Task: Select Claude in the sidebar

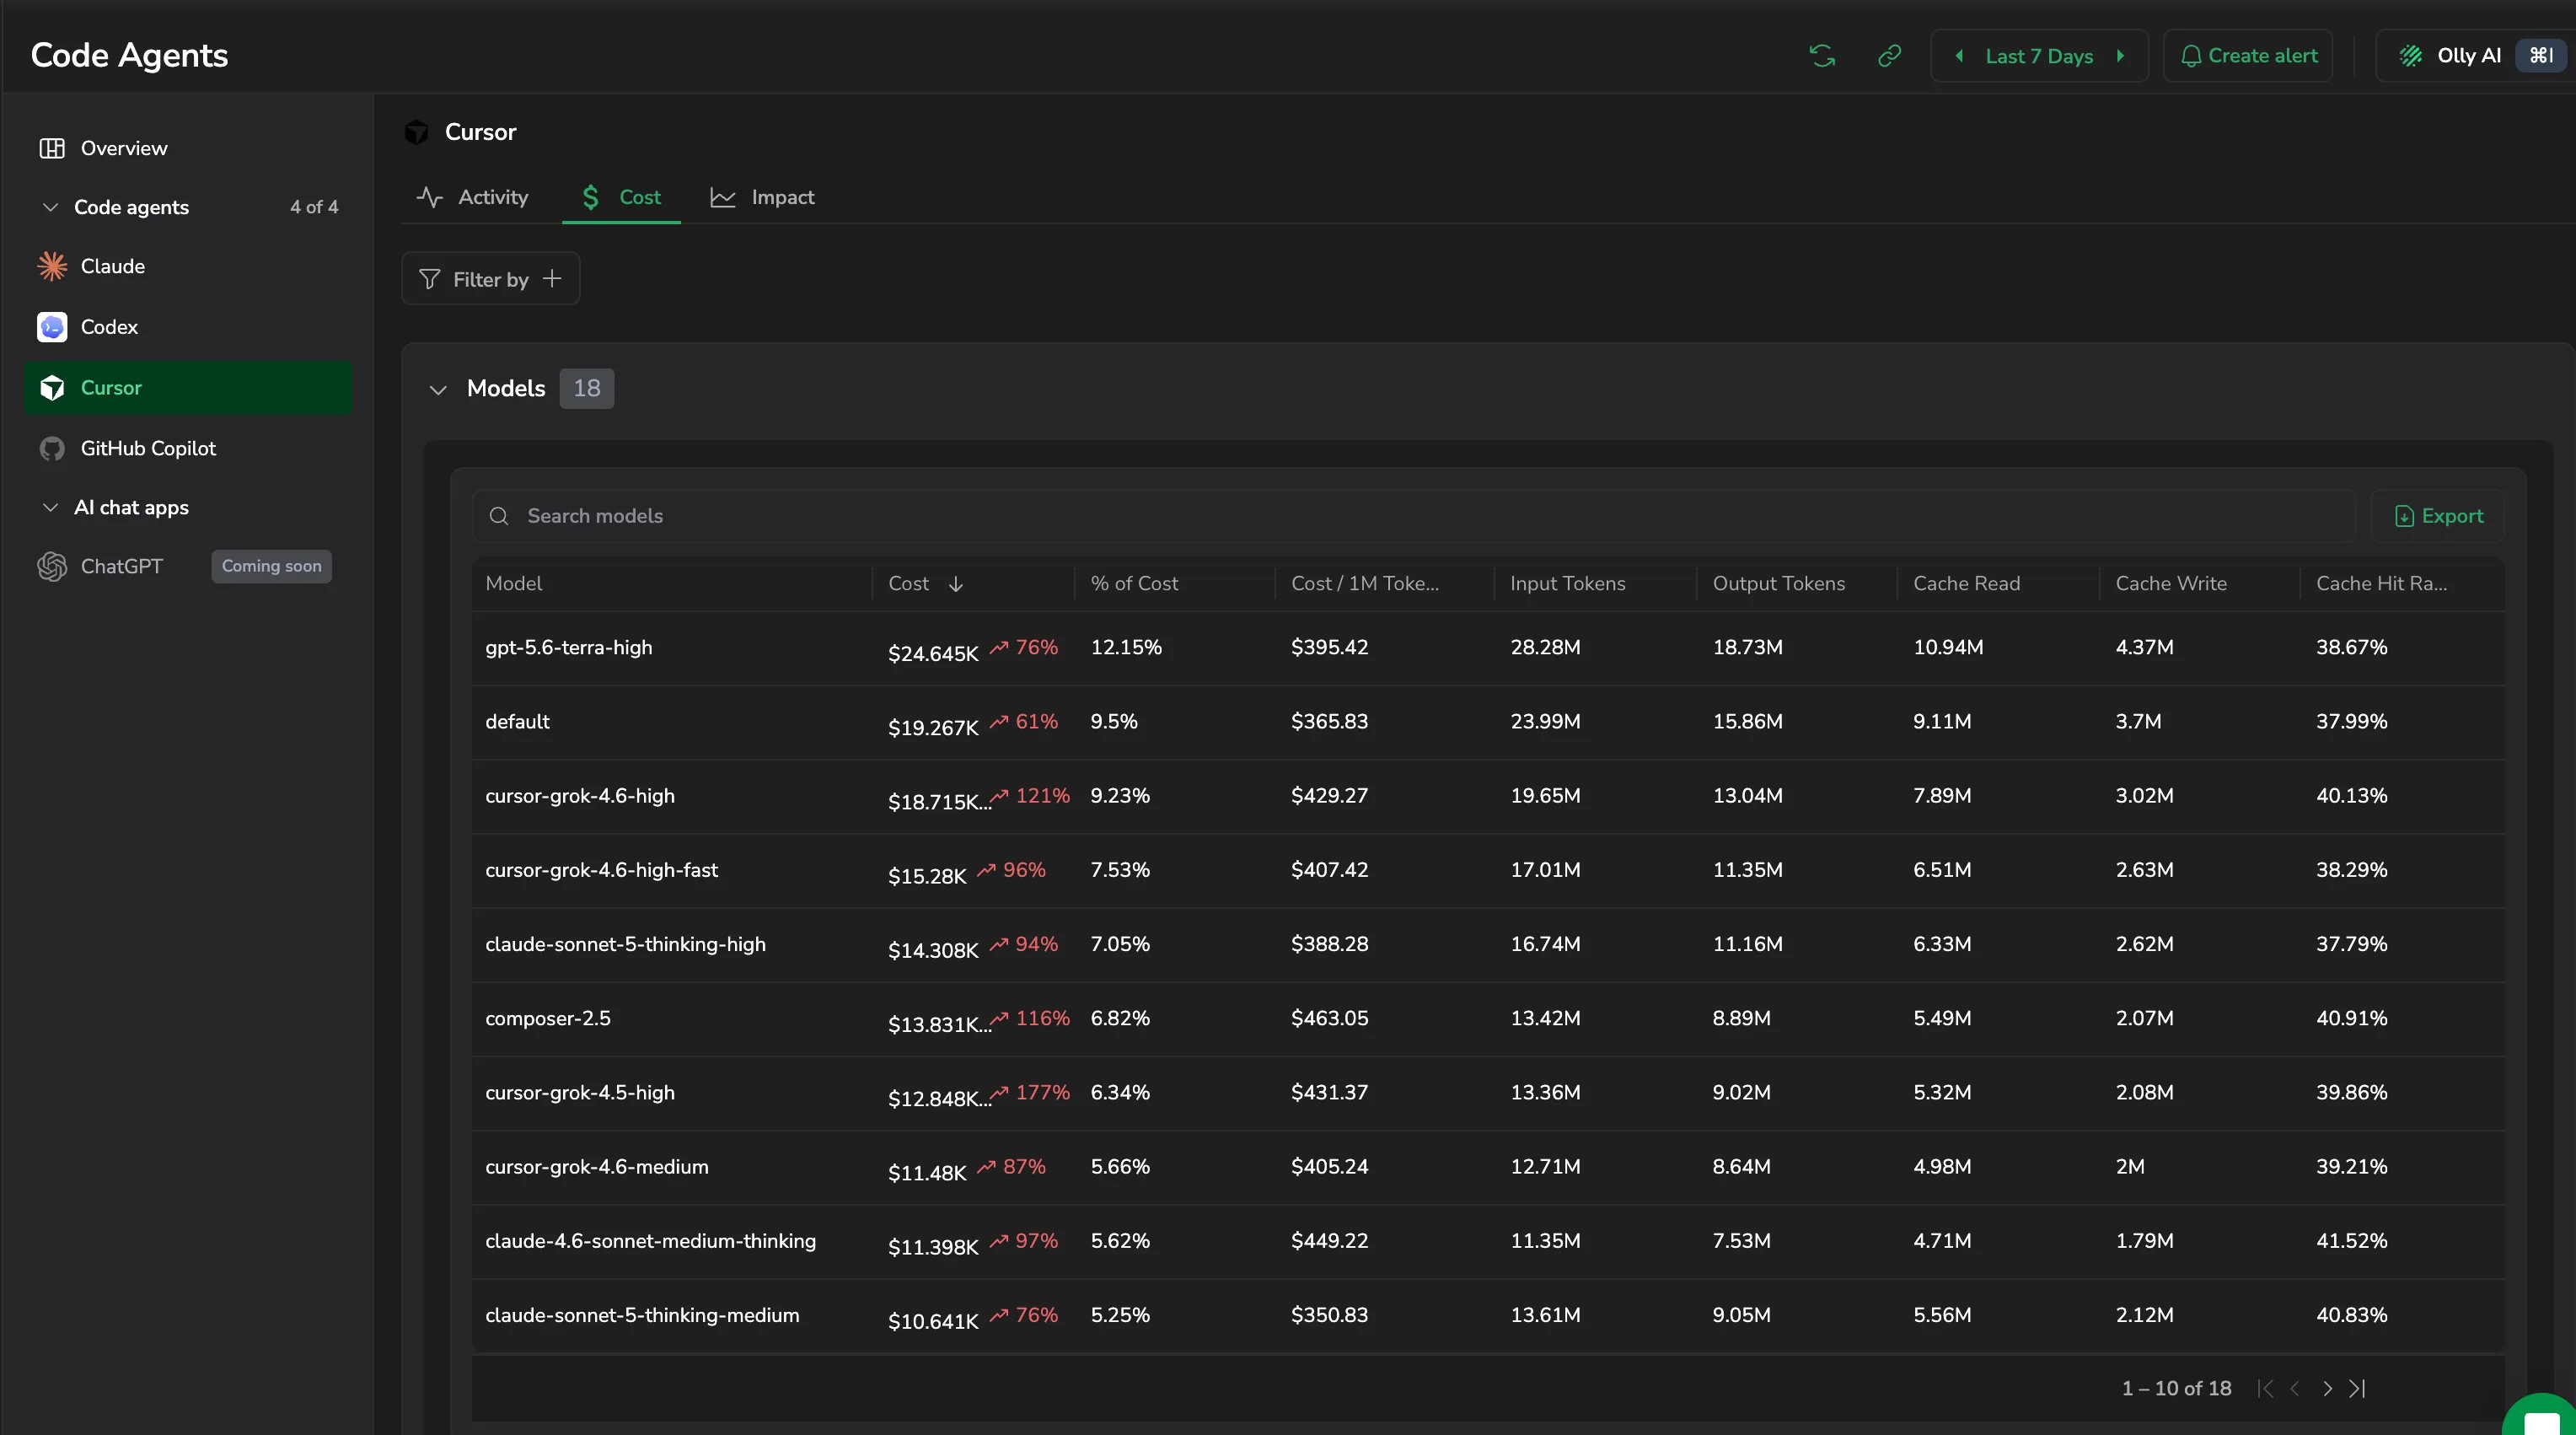Action: point(188,266)
